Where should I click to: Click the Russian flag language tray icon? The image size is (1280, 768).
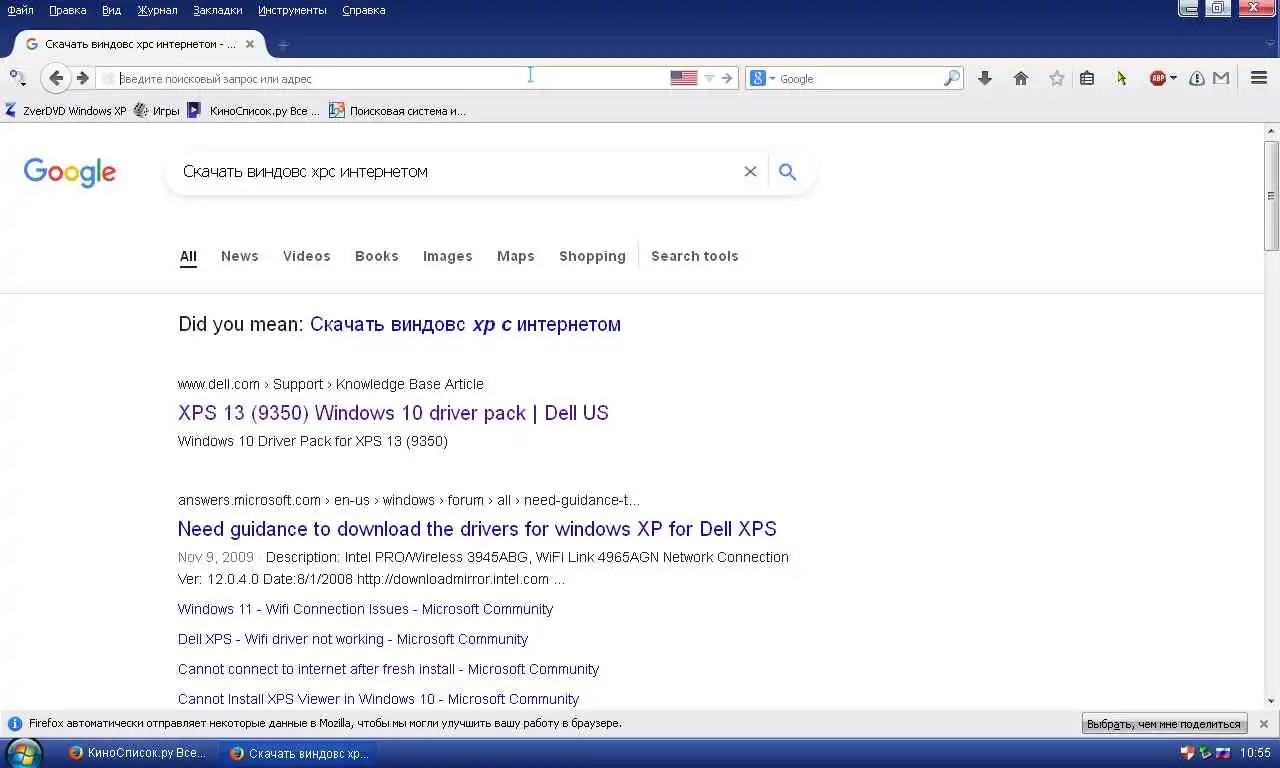point(1222,753)
